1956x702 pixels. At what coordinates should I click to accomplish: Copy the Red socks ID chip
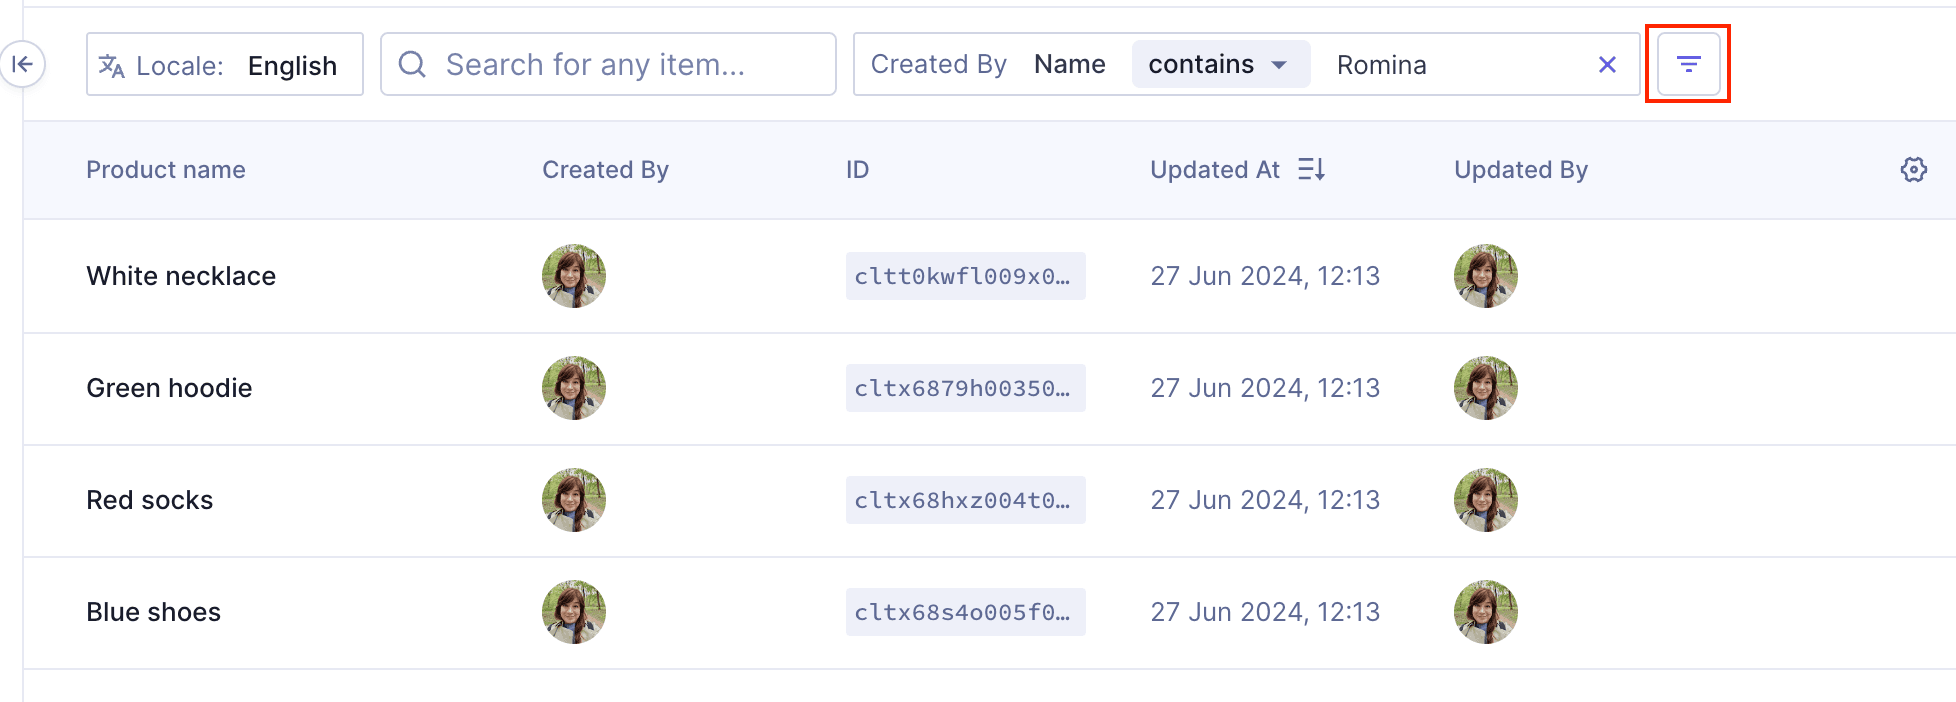(965, 500)
